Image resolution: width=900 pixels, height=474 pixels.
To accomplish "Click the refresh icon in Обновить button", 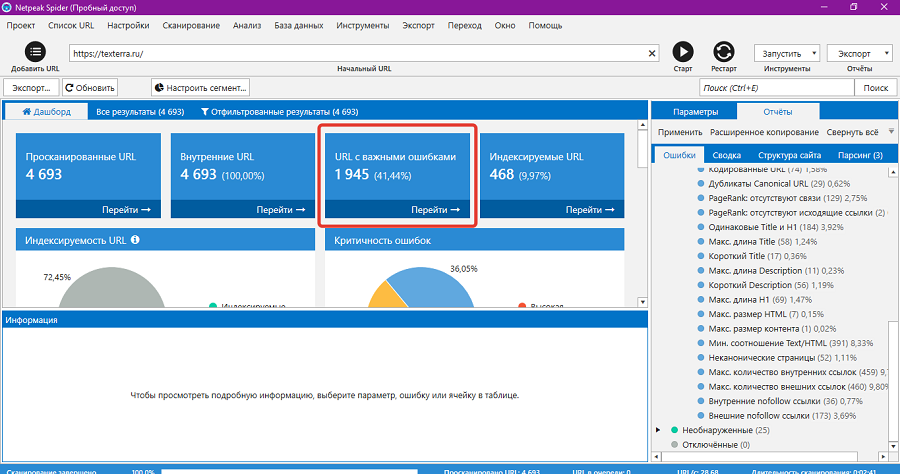I will click(69, 88).
